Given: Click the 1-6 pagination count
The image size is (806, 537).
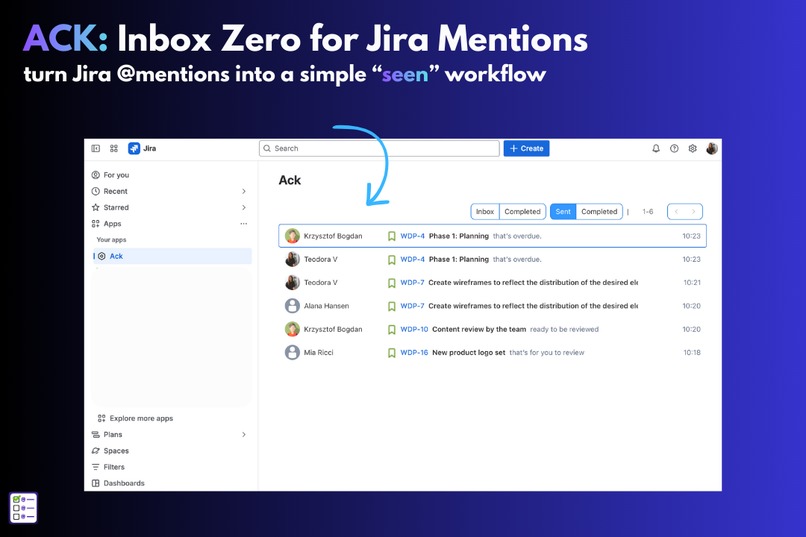Looking at the screenshot, I should point(648,212).
